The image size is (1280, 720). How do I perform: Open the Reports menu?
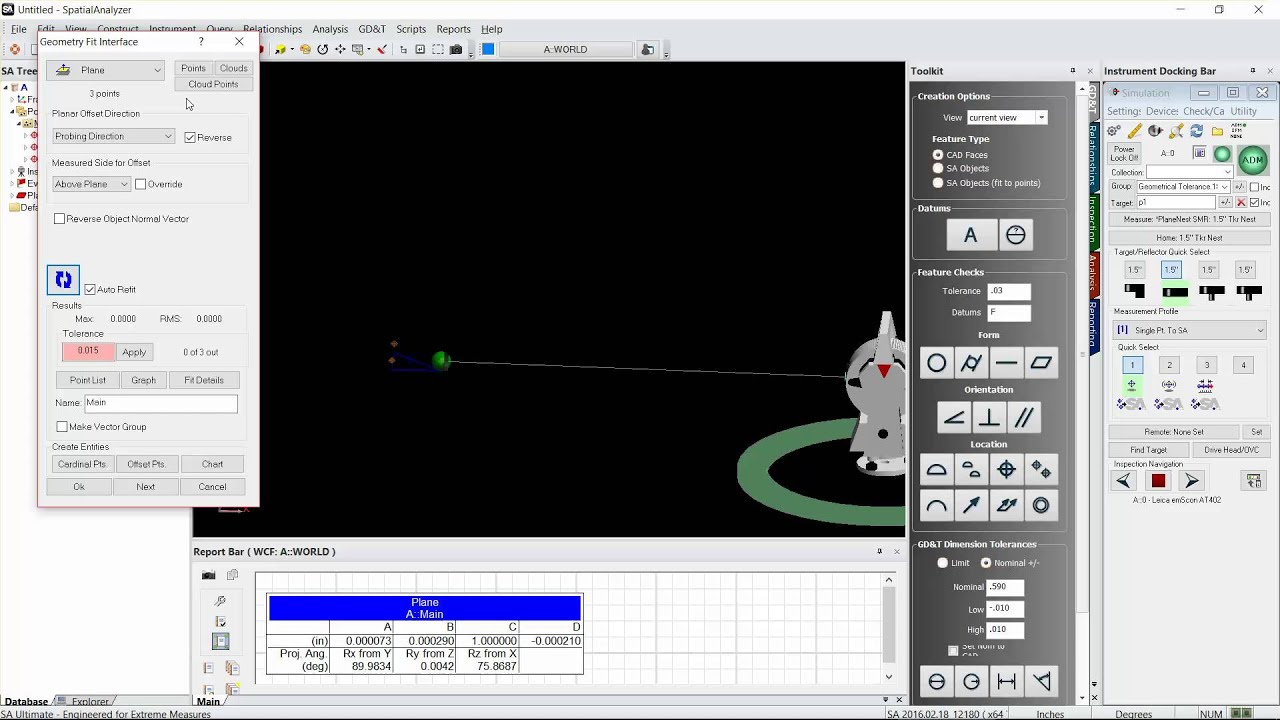pyautogui.click(x=454, y=29)
